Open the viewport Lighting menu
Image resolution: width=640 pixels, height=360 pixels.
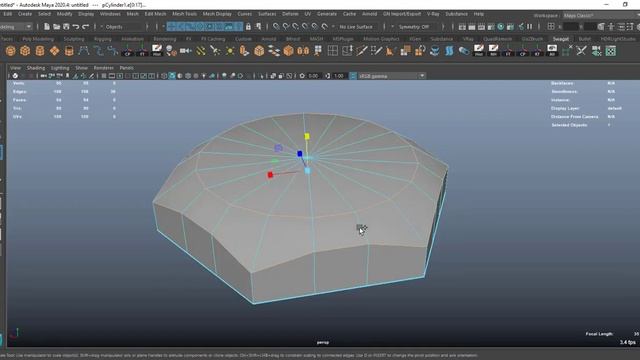click(60, 68)
